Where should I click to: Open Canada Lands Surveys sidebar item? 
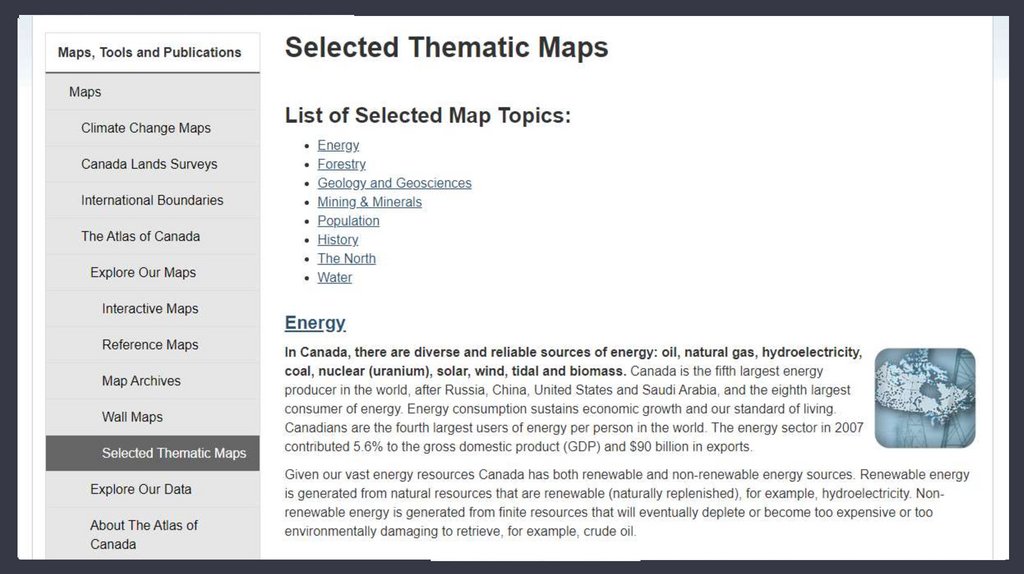[149, 164]
